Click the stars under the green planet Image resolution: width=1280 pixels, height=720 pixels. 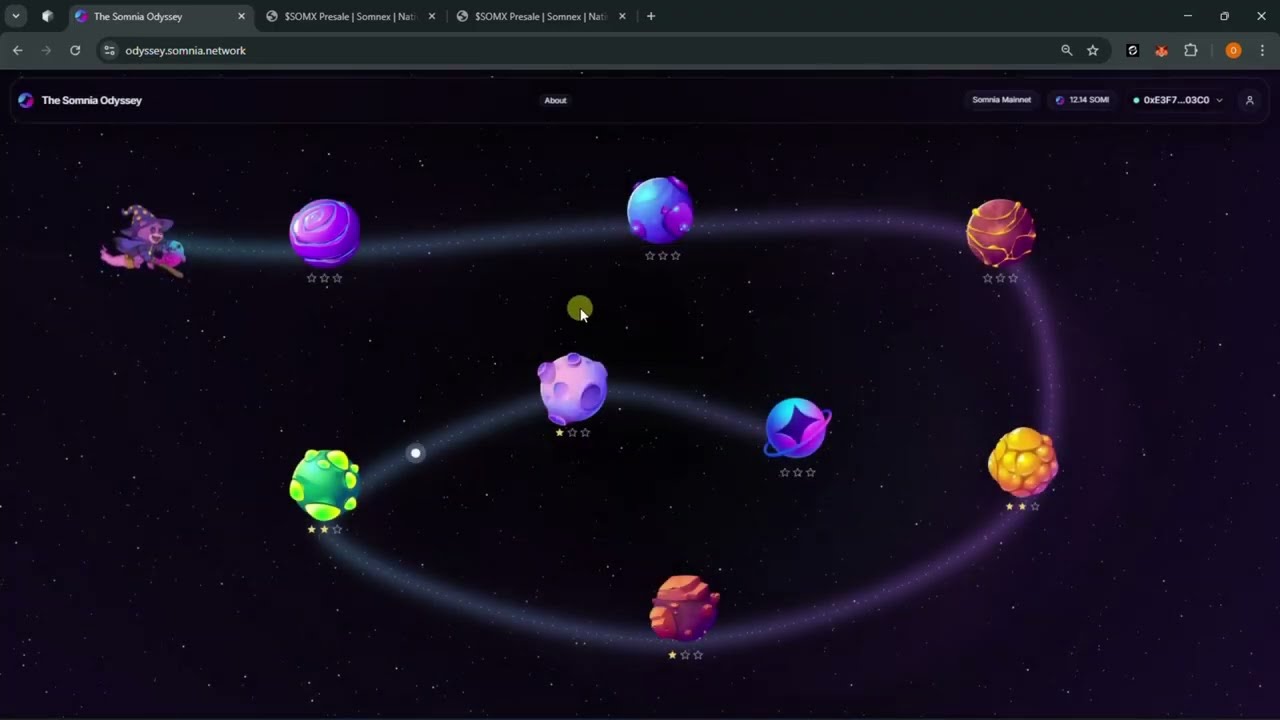click(324, 529)
